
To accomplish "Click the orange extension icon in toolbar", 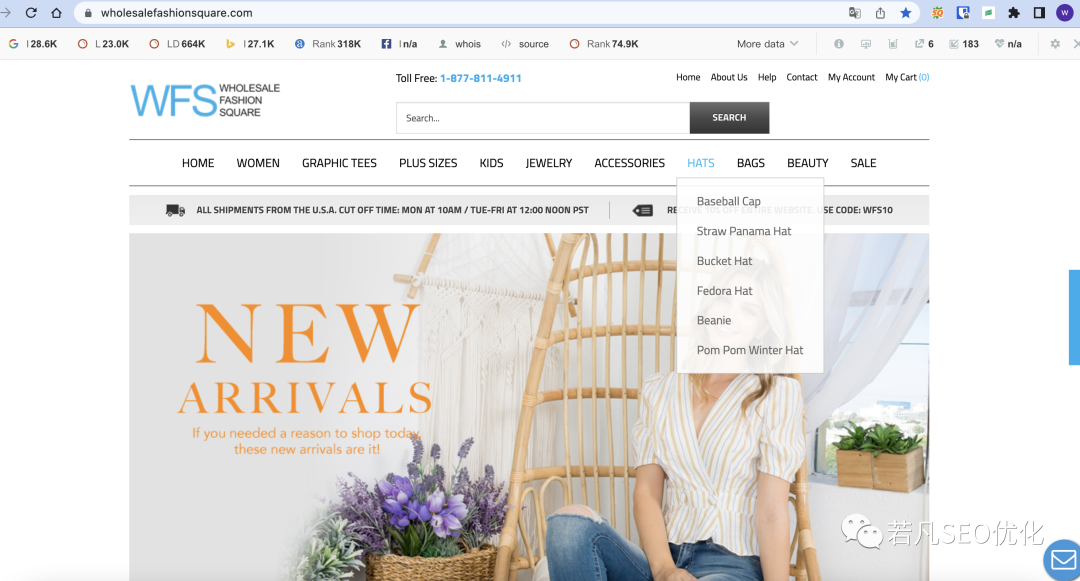I will click(x=937, y=12).
